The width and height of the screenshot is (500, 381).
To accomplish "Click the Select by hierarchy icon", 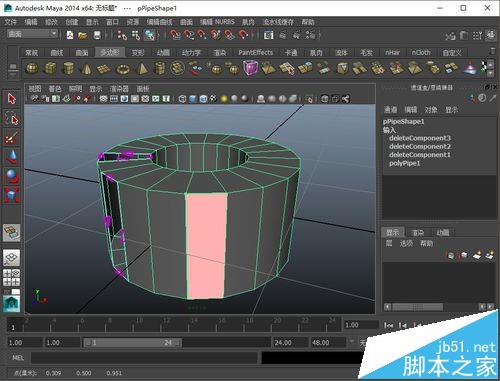I will (x=122, y=35).
